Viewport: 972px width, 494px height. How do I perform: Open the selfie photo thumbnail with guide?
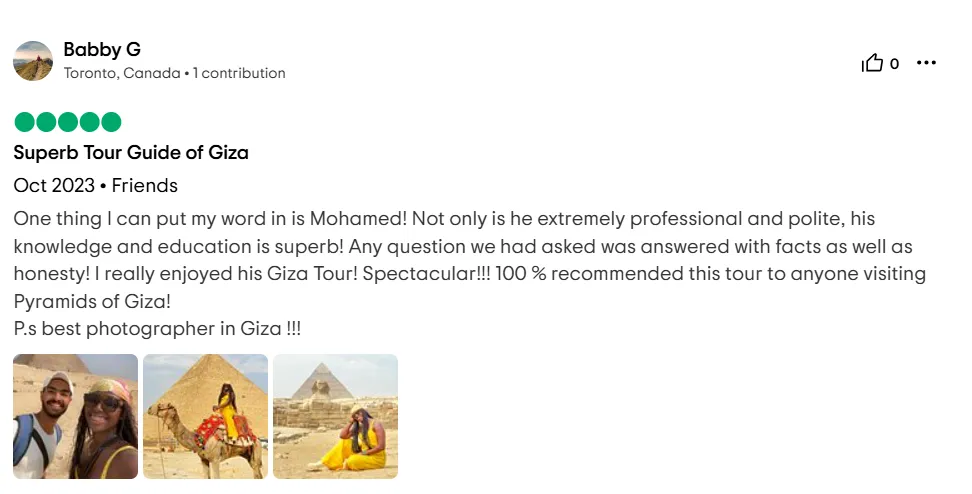pyautogui.click(x=76, y=417)
